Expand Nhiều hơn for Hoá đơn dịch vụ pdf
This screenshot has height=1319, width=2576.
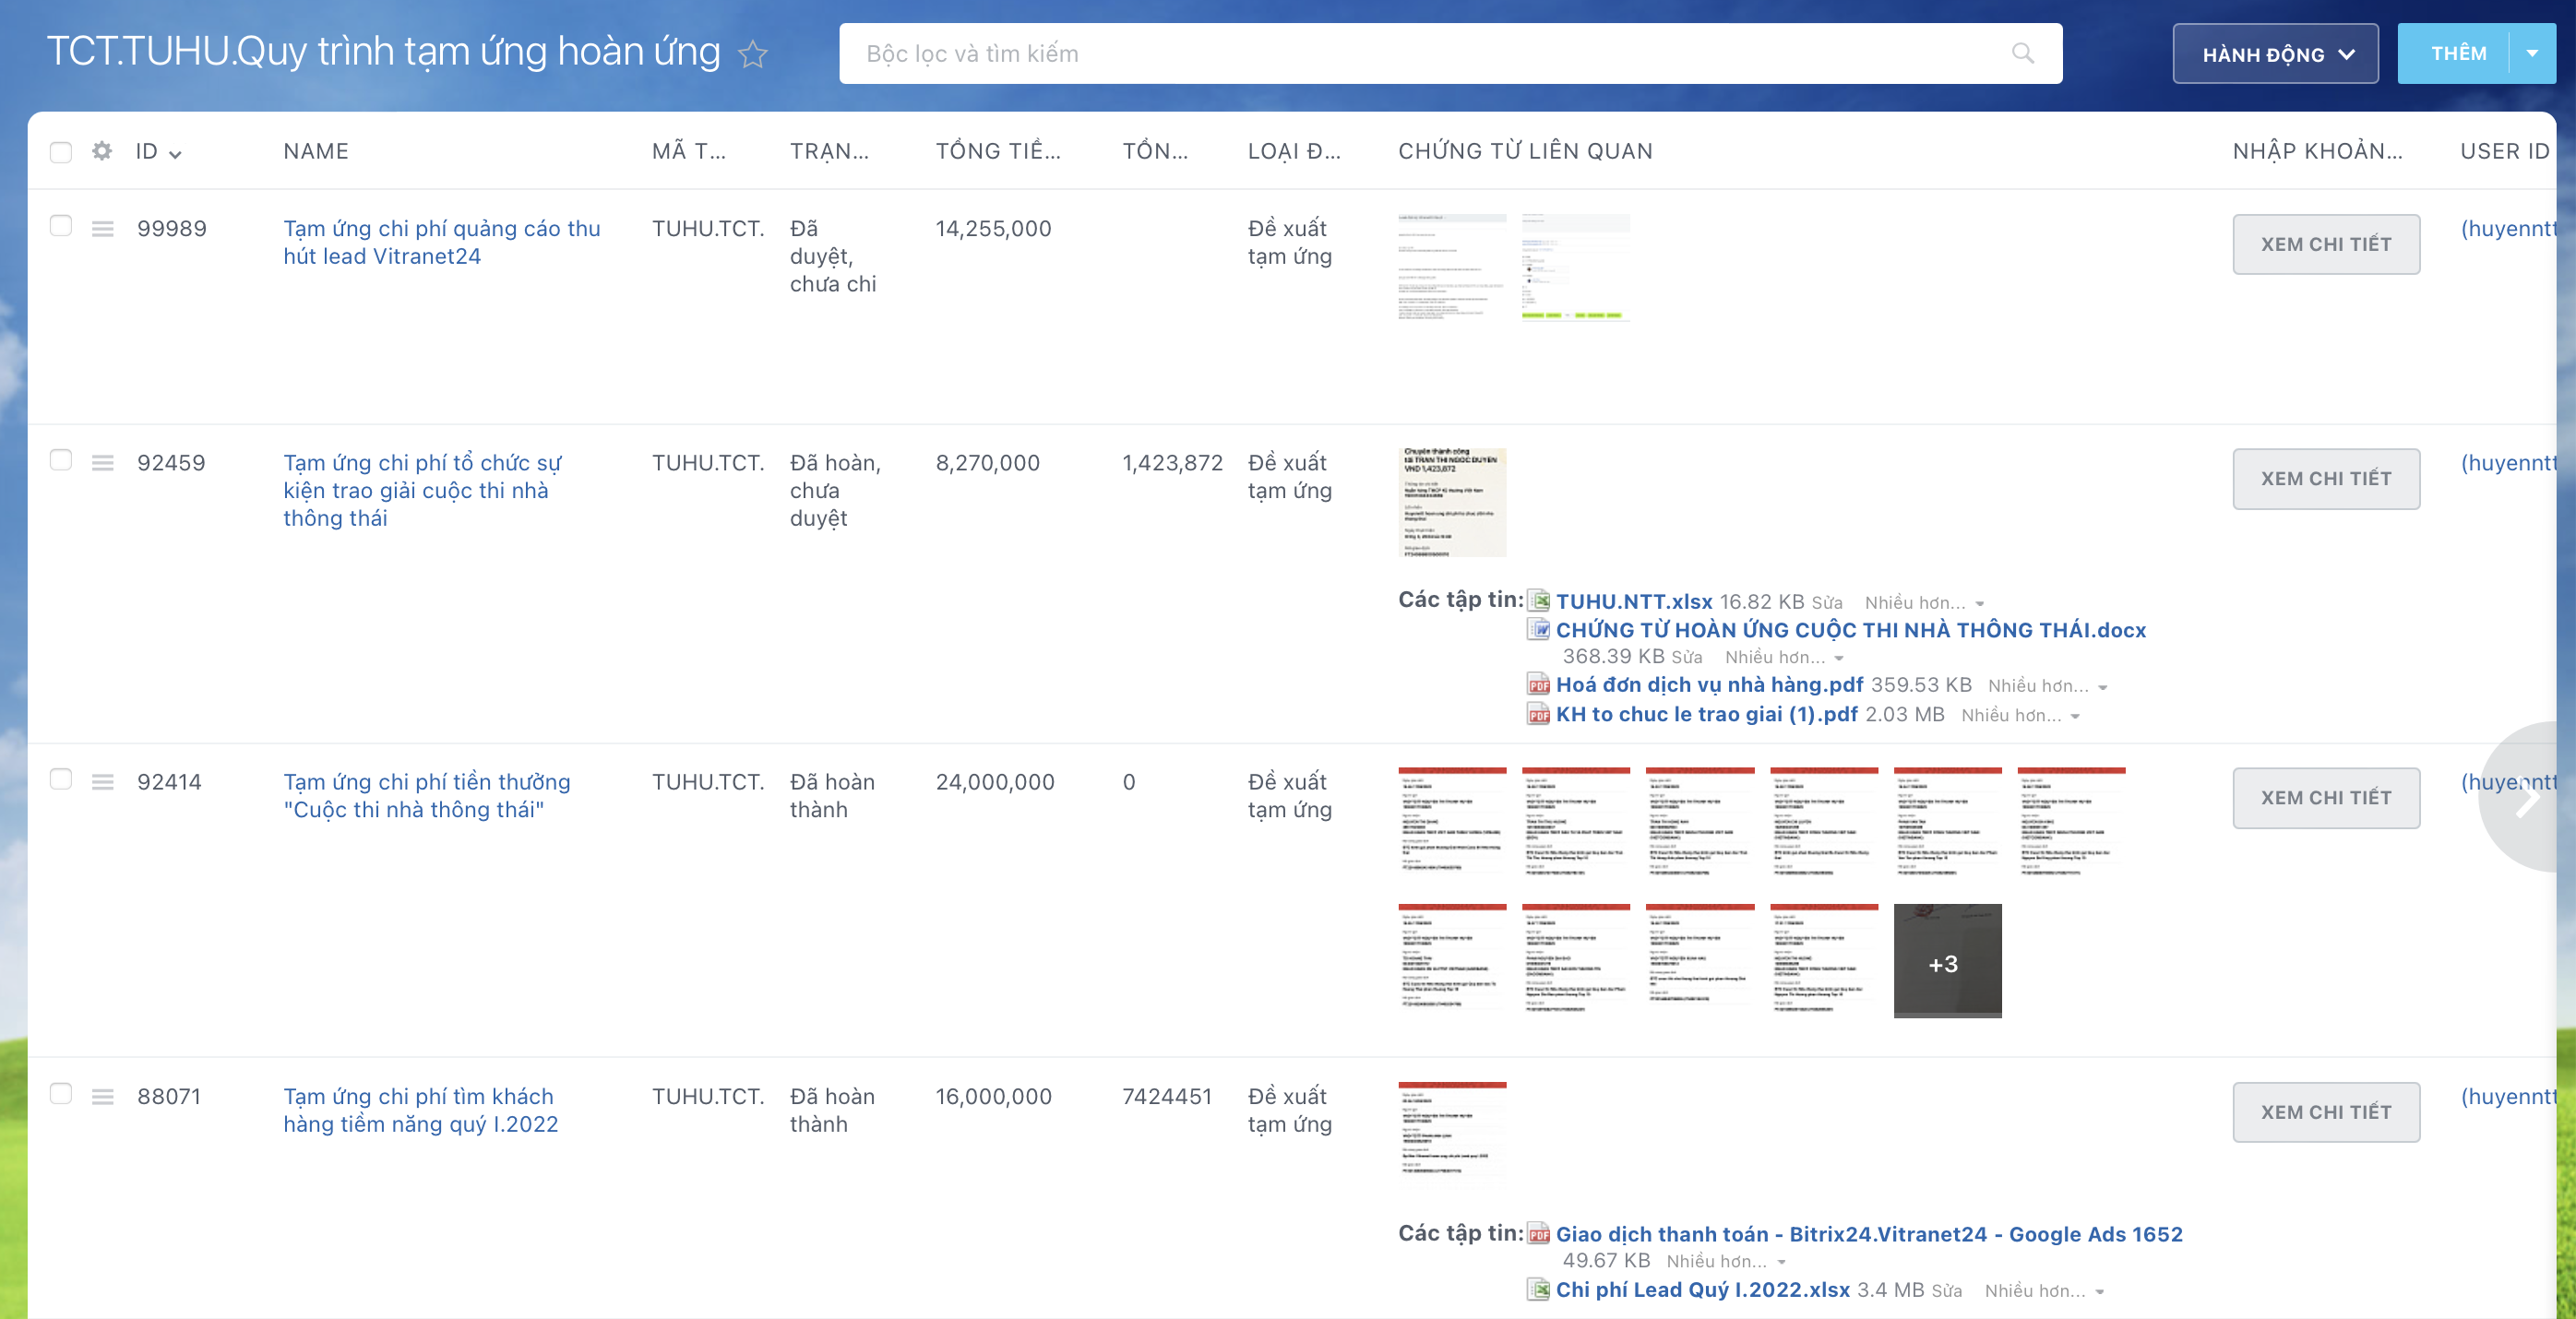coord(2047,686)
